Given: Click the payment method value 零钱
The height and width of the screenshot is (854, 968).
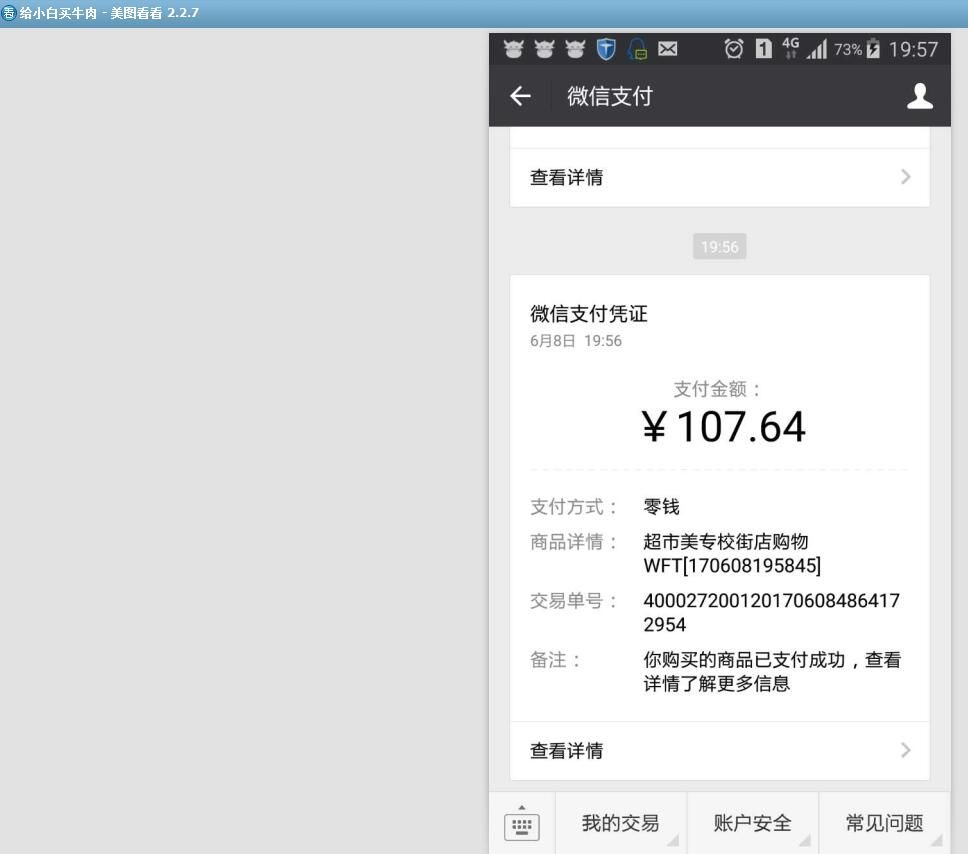Looking at the screenshot, I should point(661,507).
